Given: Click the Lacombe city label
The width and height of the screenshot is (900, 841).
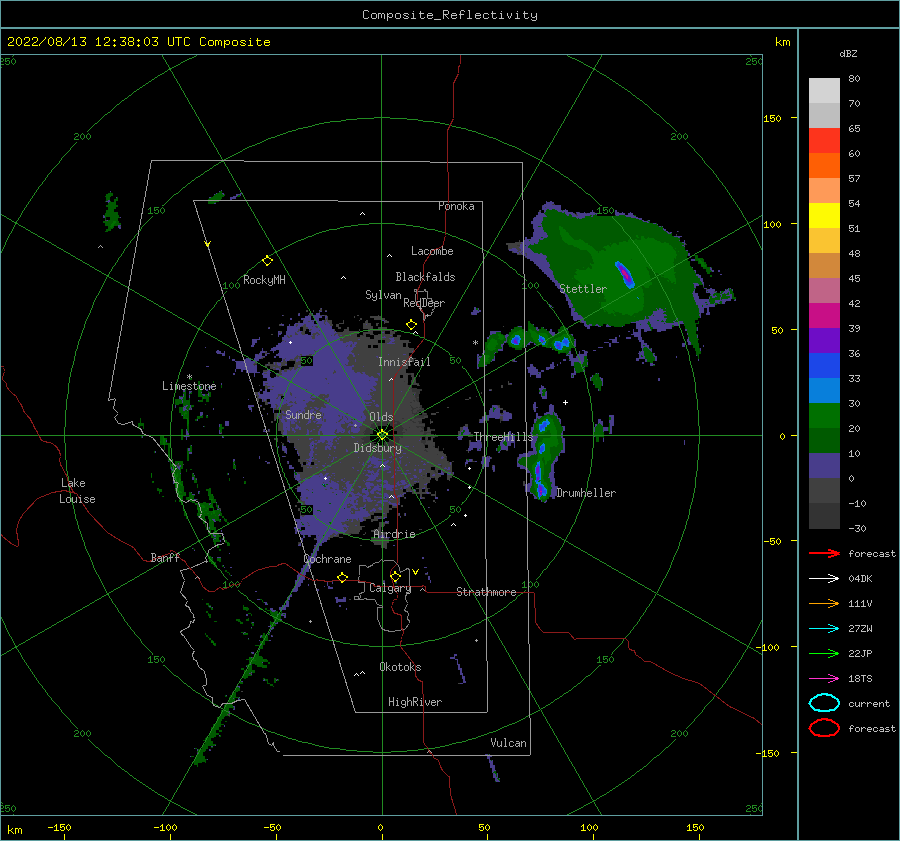Looking at the screenshot, I should 432,251.
